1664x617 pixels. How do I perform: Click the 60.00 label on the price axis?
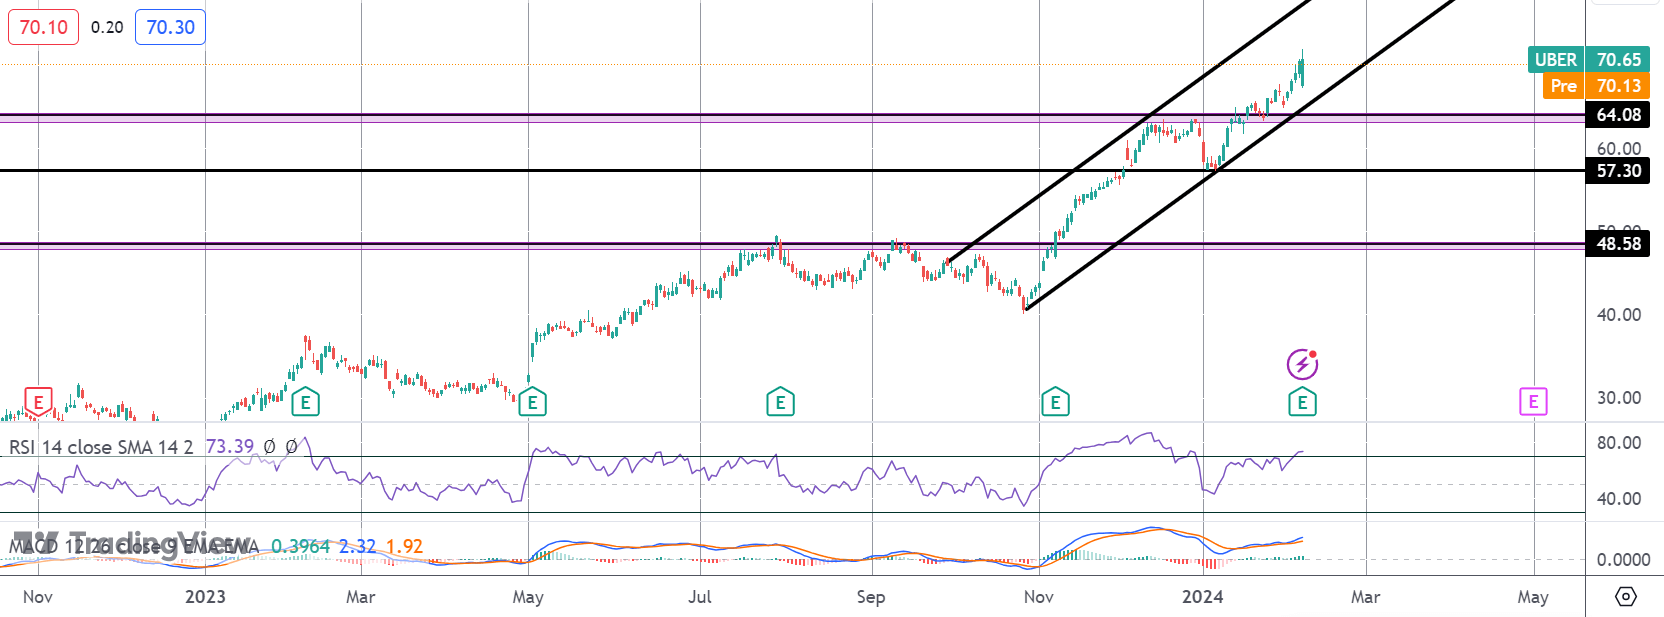(1619, 148)
